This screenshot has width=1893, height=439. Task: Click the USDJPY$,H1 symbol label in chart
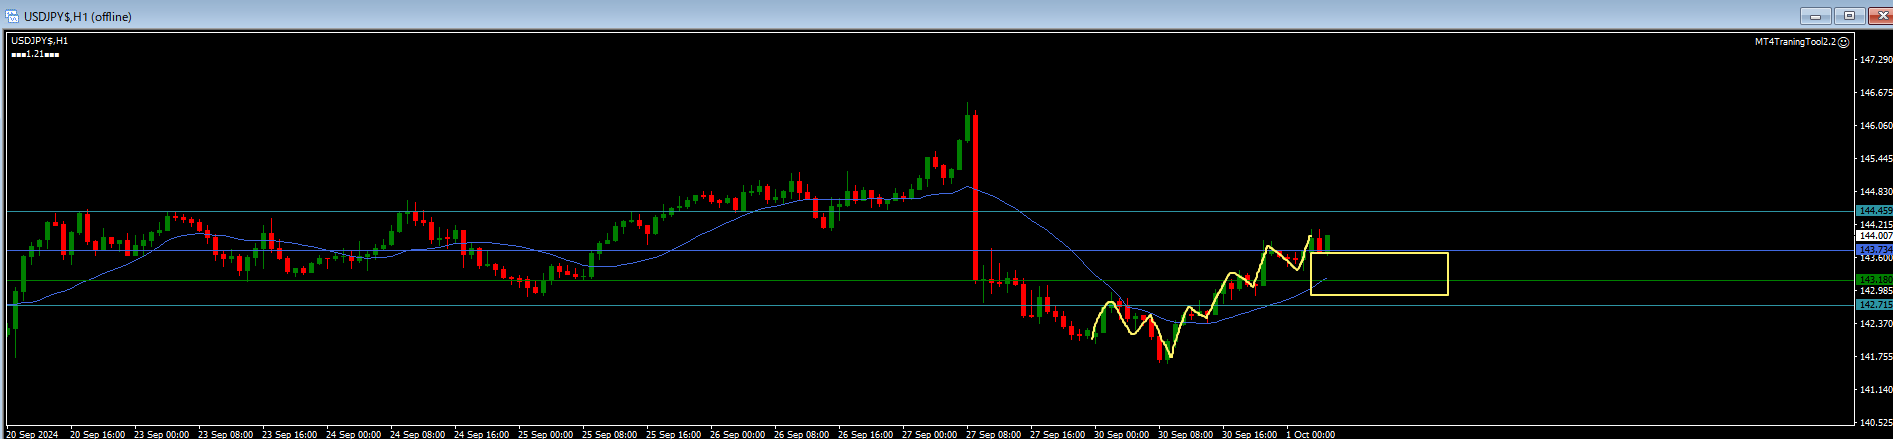tap(40, 41)
